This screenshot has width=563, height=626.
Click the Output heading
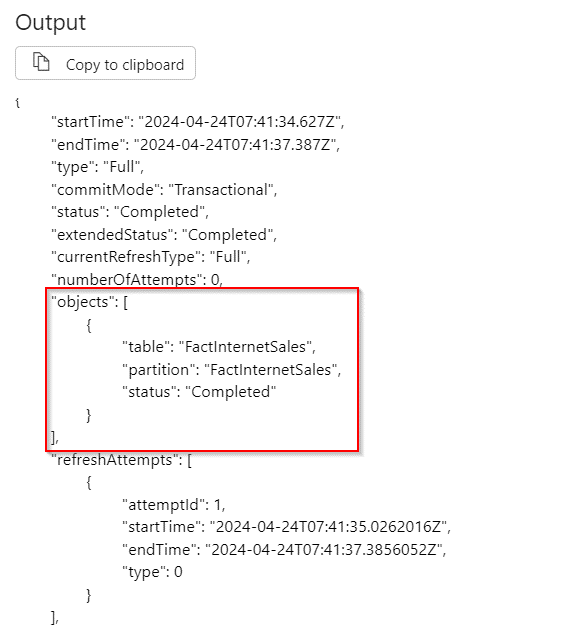(50, 22)
